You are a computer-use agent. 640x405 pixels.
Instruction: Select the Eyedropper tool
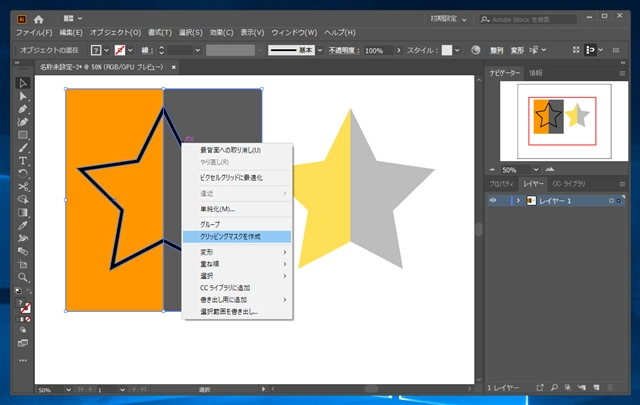click(23, 225)
